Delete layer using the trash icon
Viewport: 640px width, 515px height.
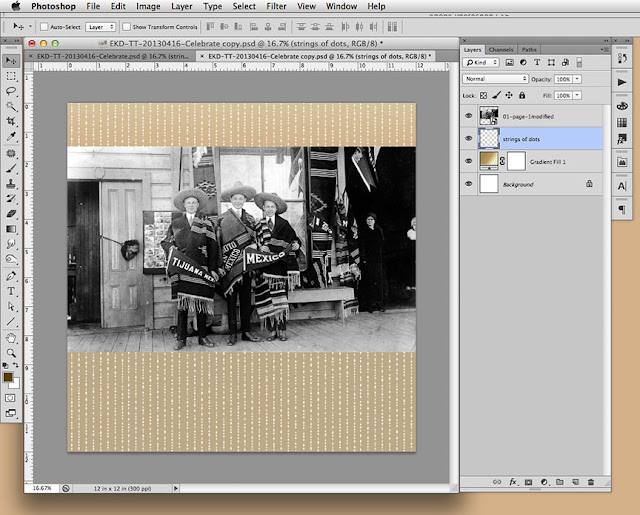click(x=591, y=482)
